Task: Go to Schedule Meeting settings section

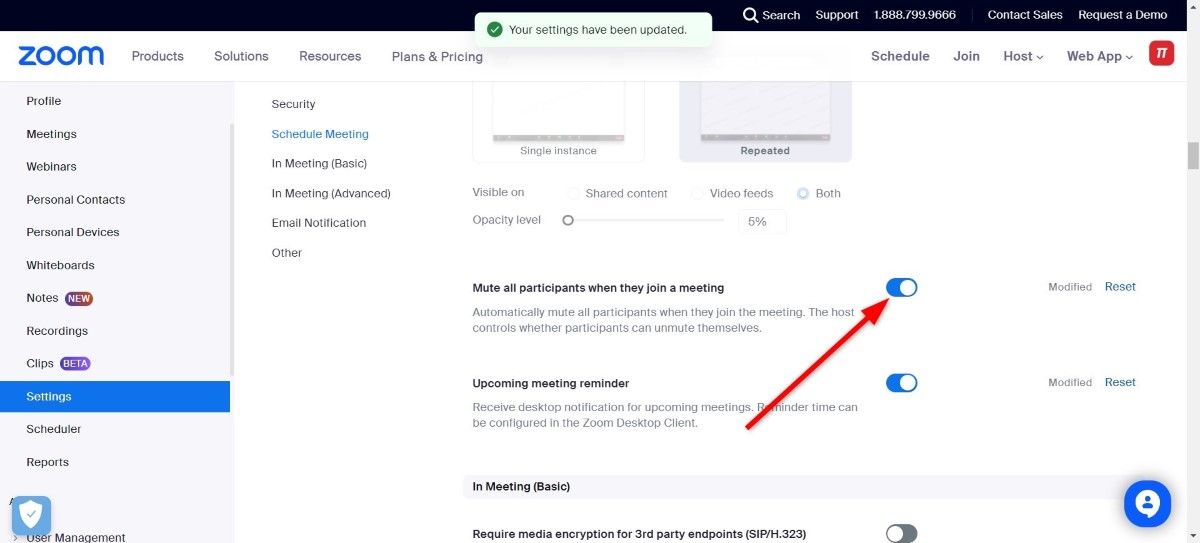Action: [x=320, y=134]
